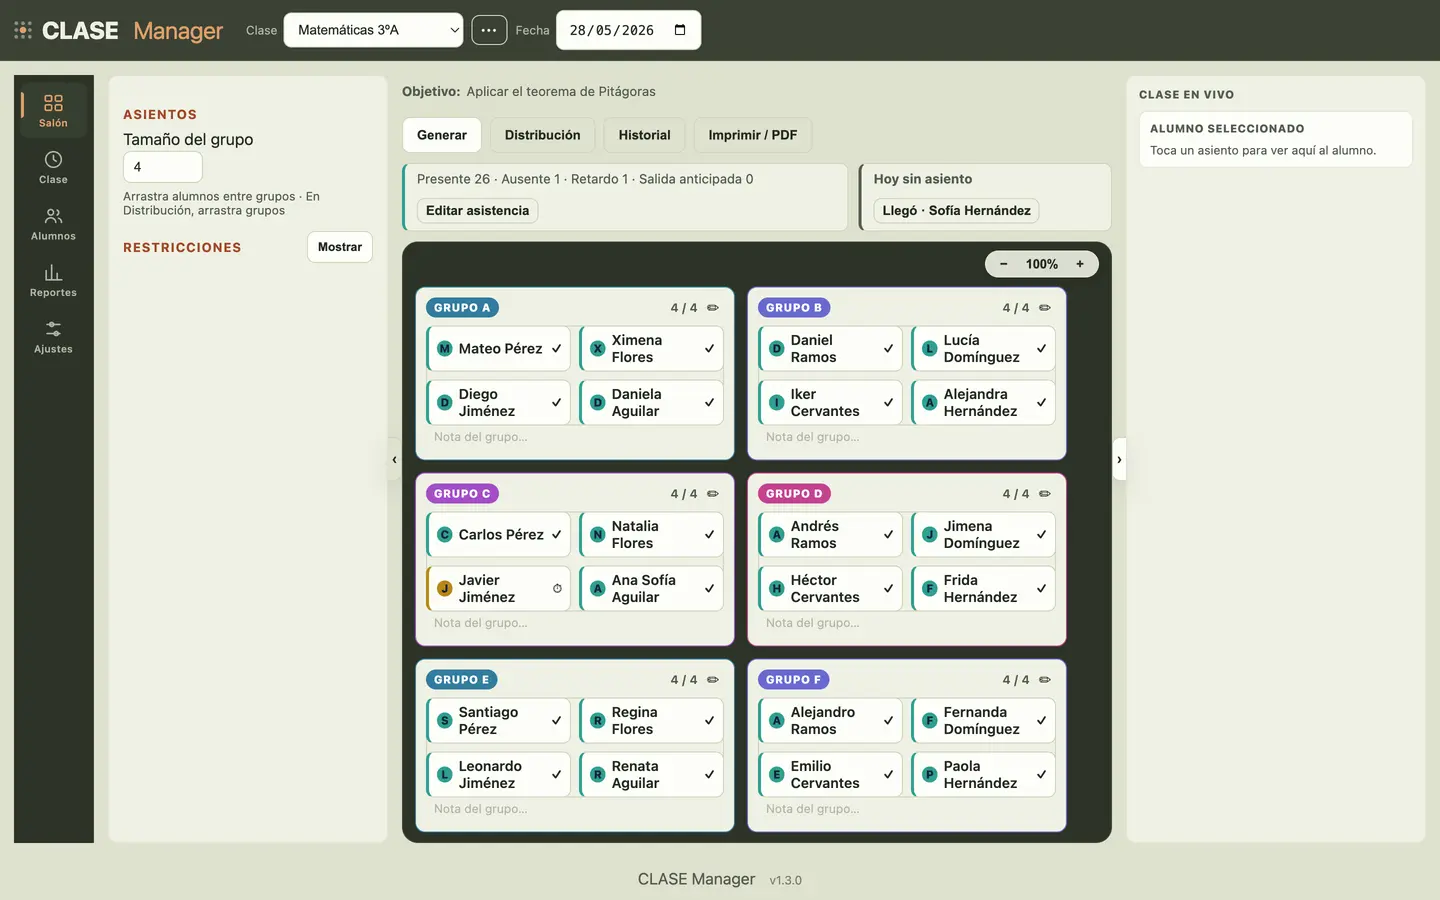The image size is (1440, 900).
Task: Click Lucía Domínguez avatar badge
Action: click(929, 349)
